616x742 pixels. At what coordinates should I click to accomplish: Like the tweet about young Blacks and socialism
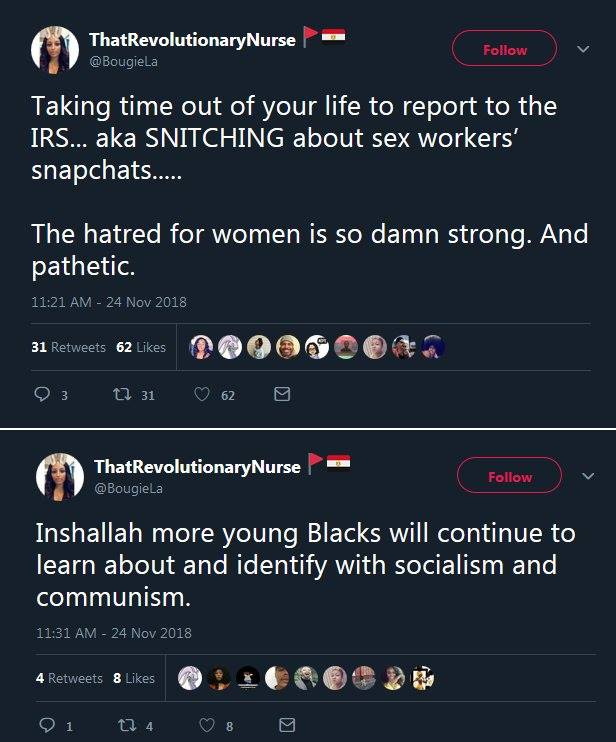click(x=205, y=725)
